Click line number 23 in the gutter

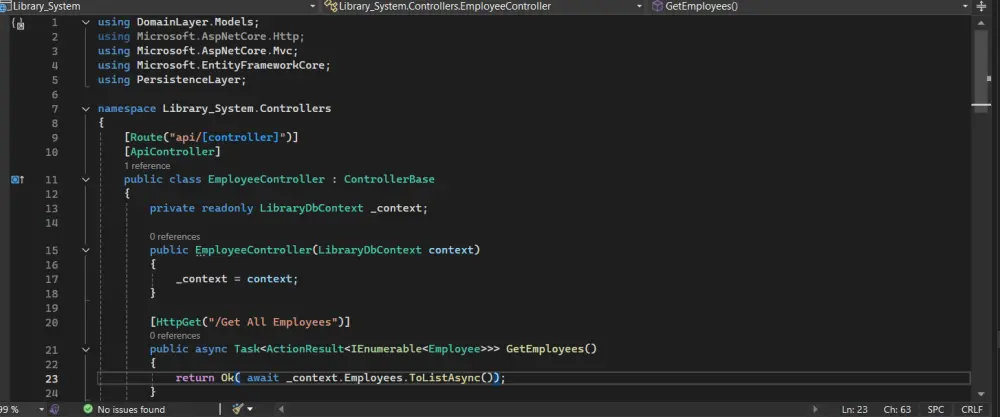[x=51, y=378]
